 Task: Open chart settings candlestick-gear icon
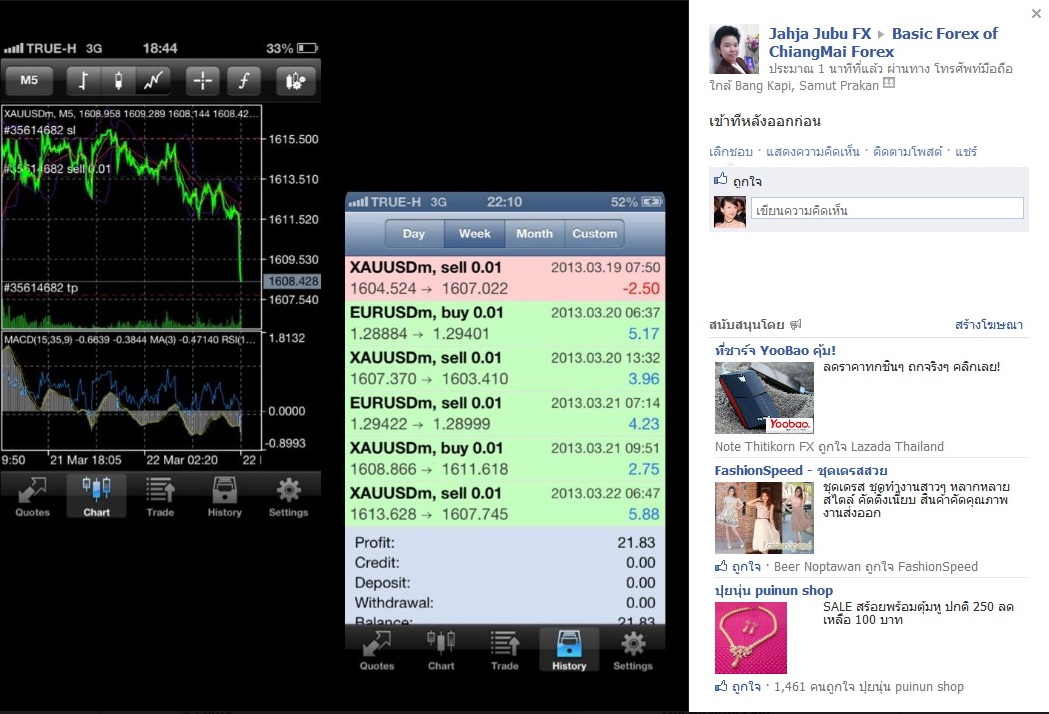point(295,81)
